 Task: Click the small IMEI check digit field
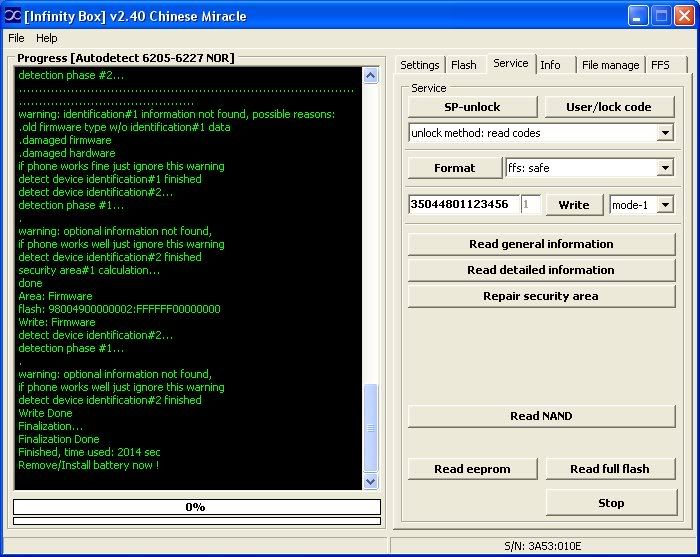tap(530, 204)
